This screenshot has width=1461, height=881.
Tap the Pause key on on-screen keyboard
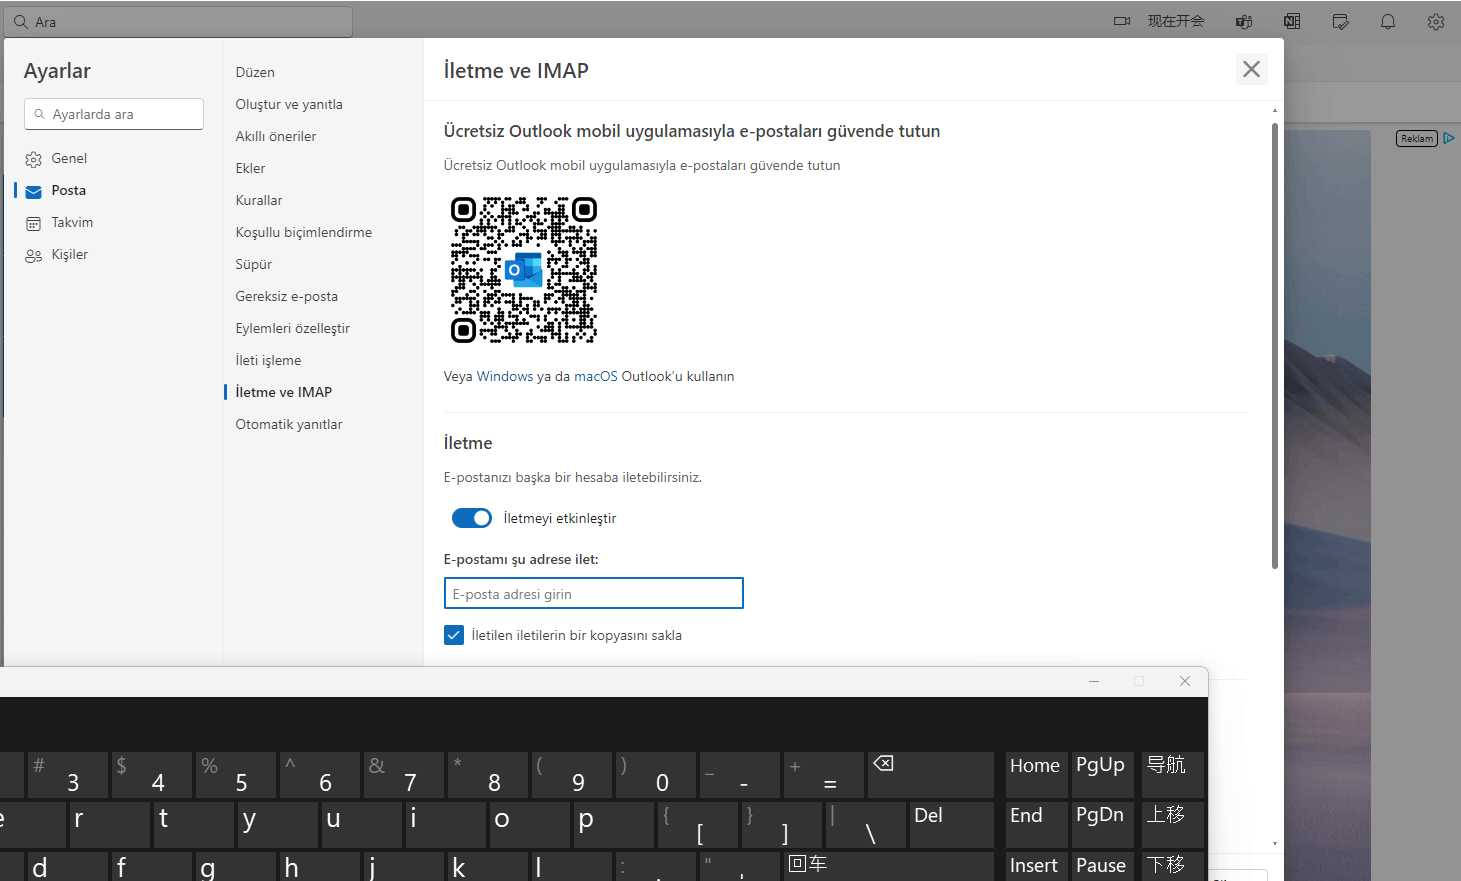tap(1102, 866)
